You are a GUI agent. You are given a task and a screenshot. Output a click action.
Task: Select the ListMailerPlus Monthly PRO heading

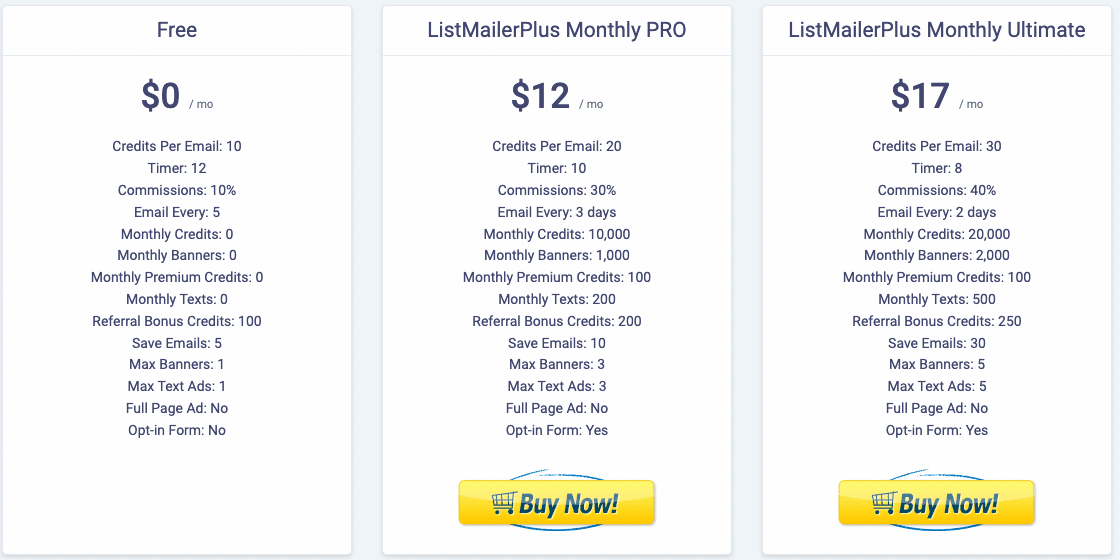tap(556, 30)
